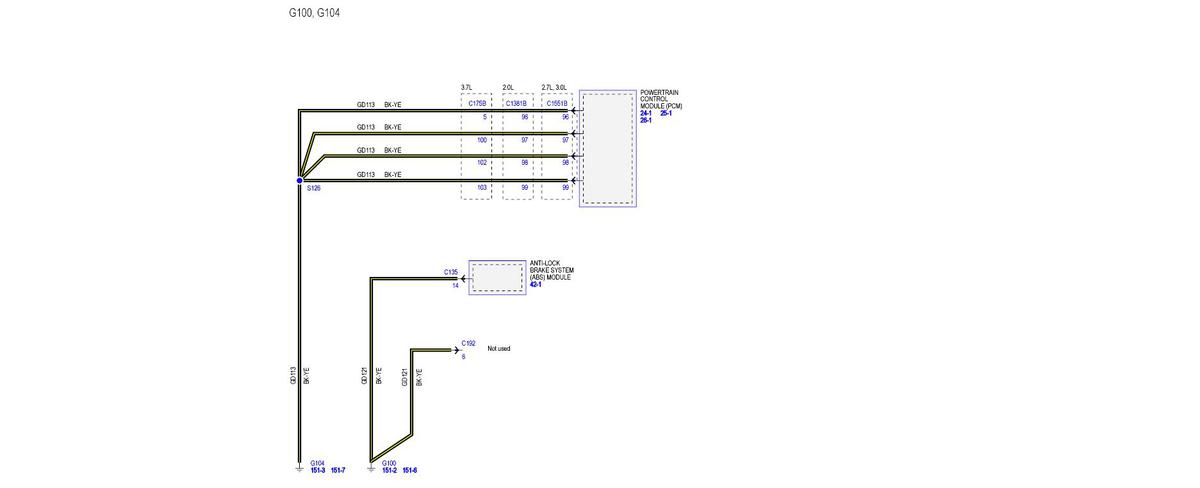1200x488 pixels.
Task: Select ground label G100
Action: (x=388, y=463)
